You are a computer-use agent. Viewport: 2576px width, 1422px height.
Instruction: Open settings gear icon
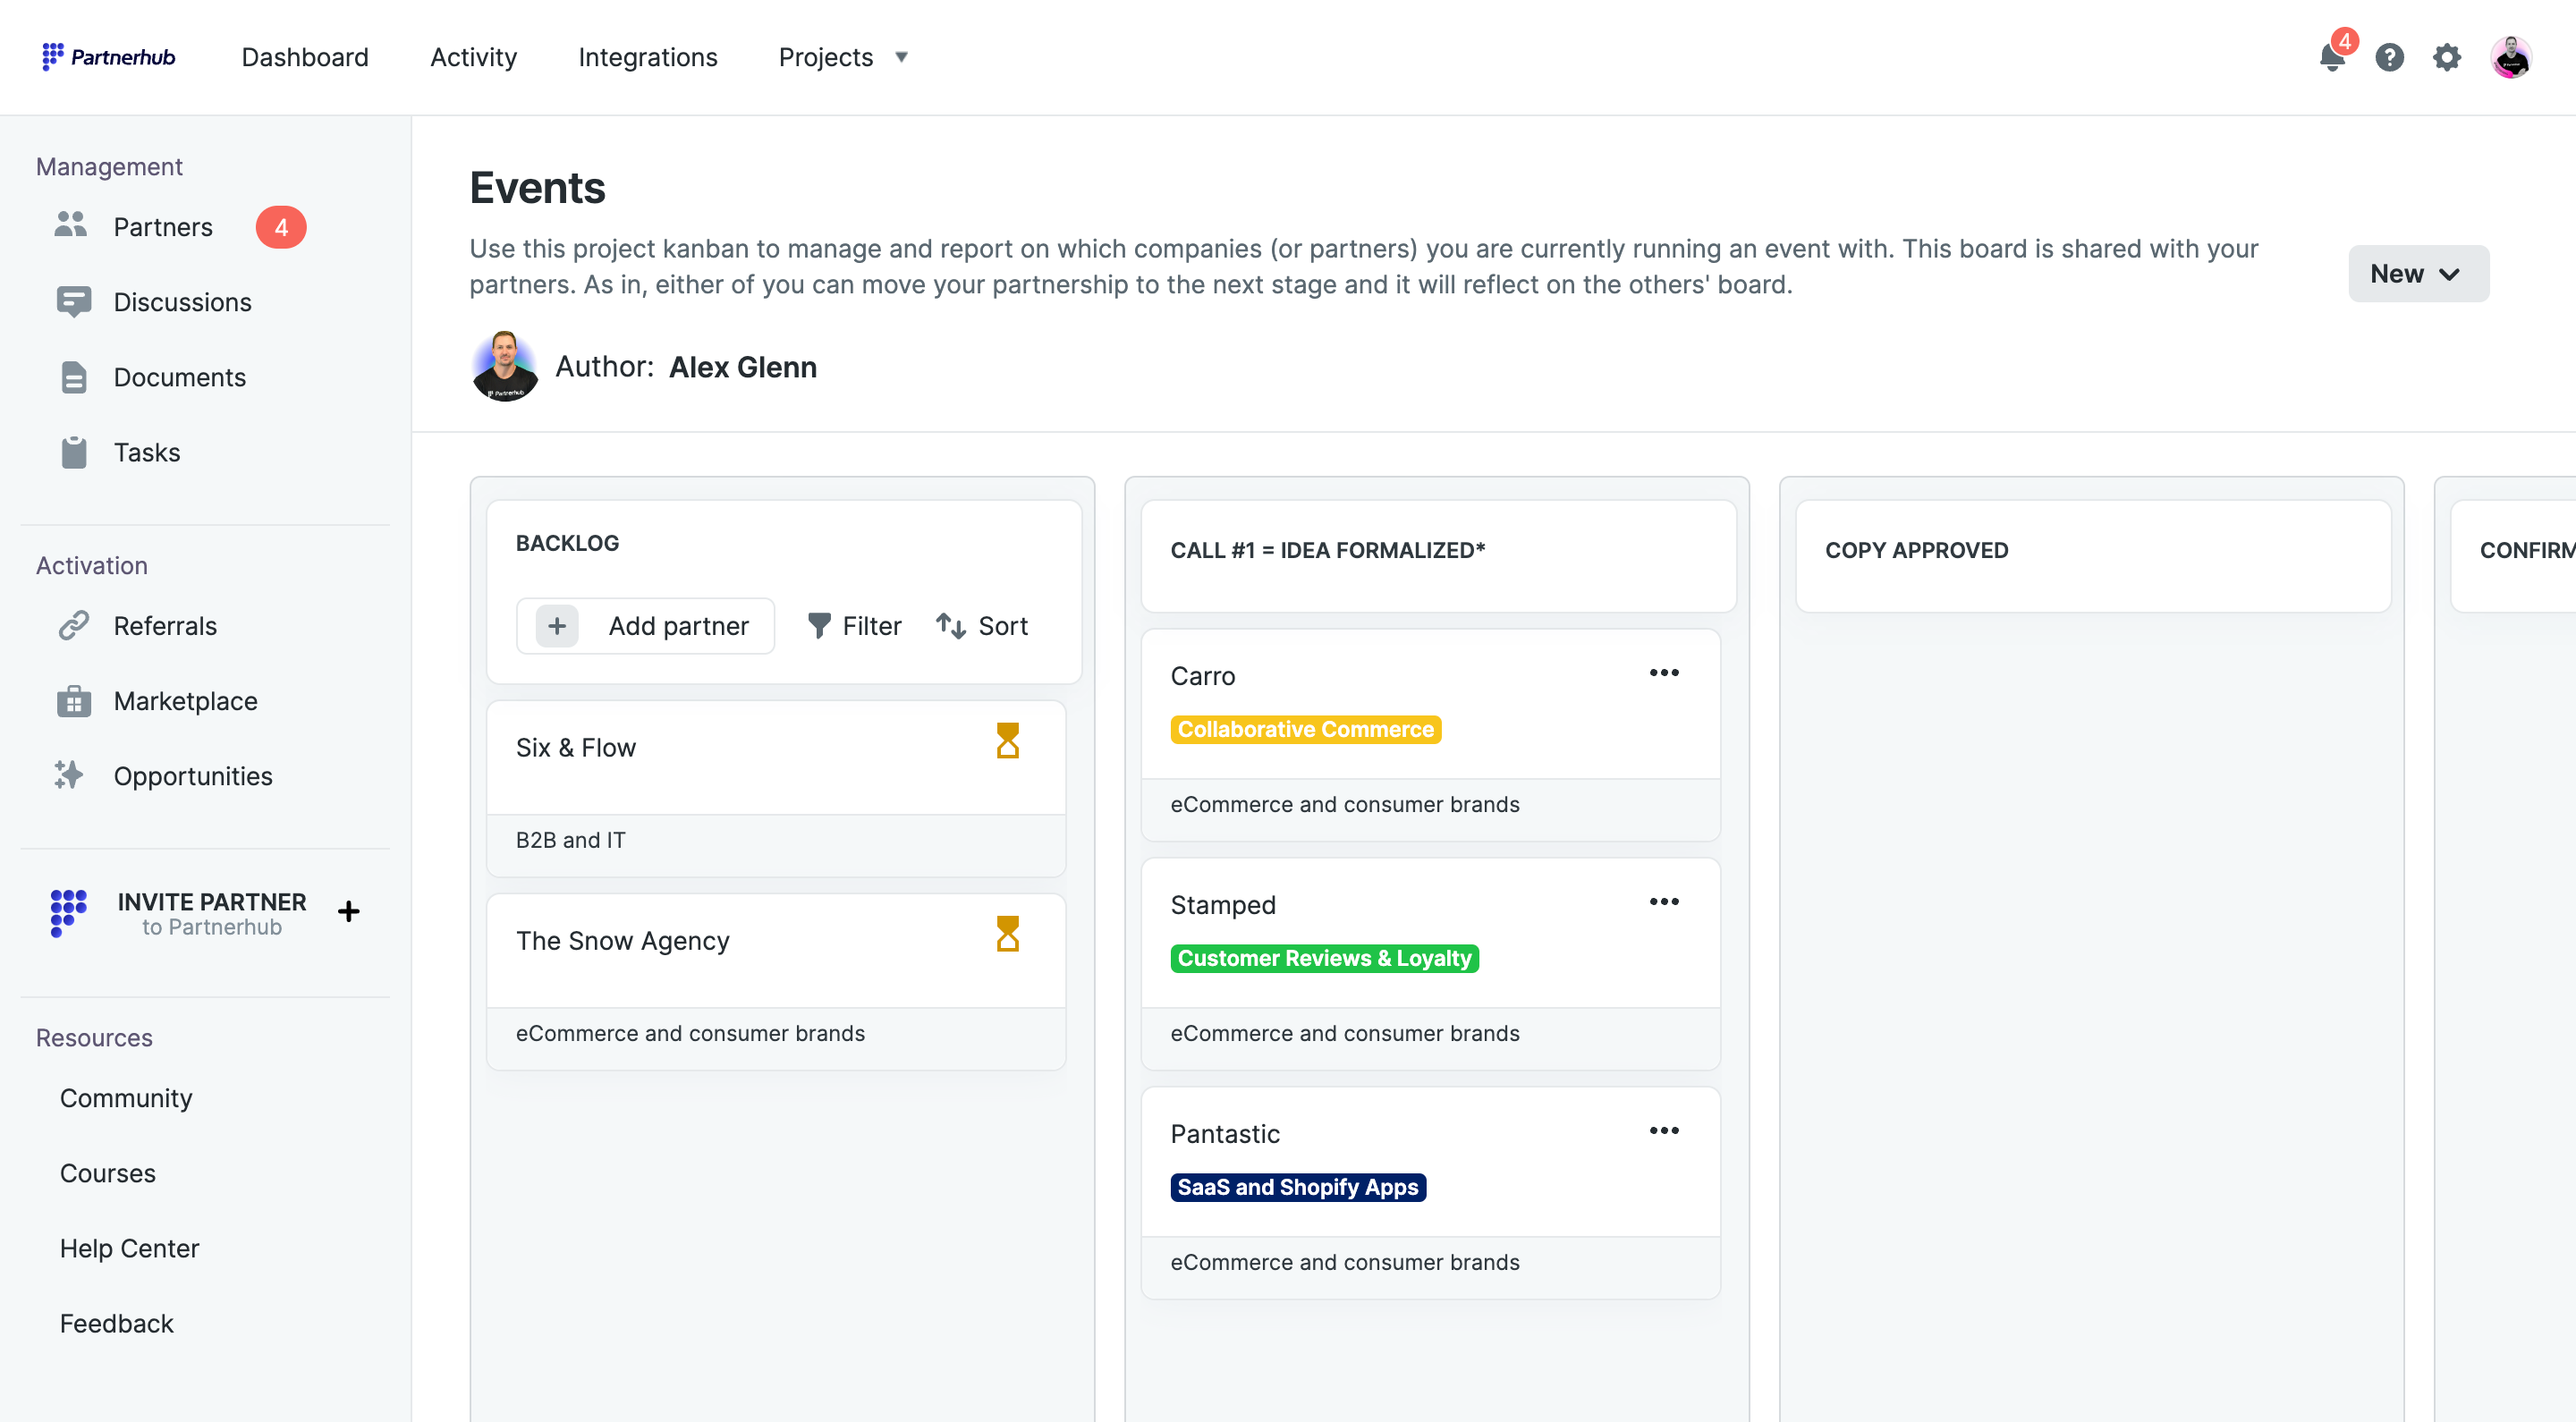tap(2446, 57)
